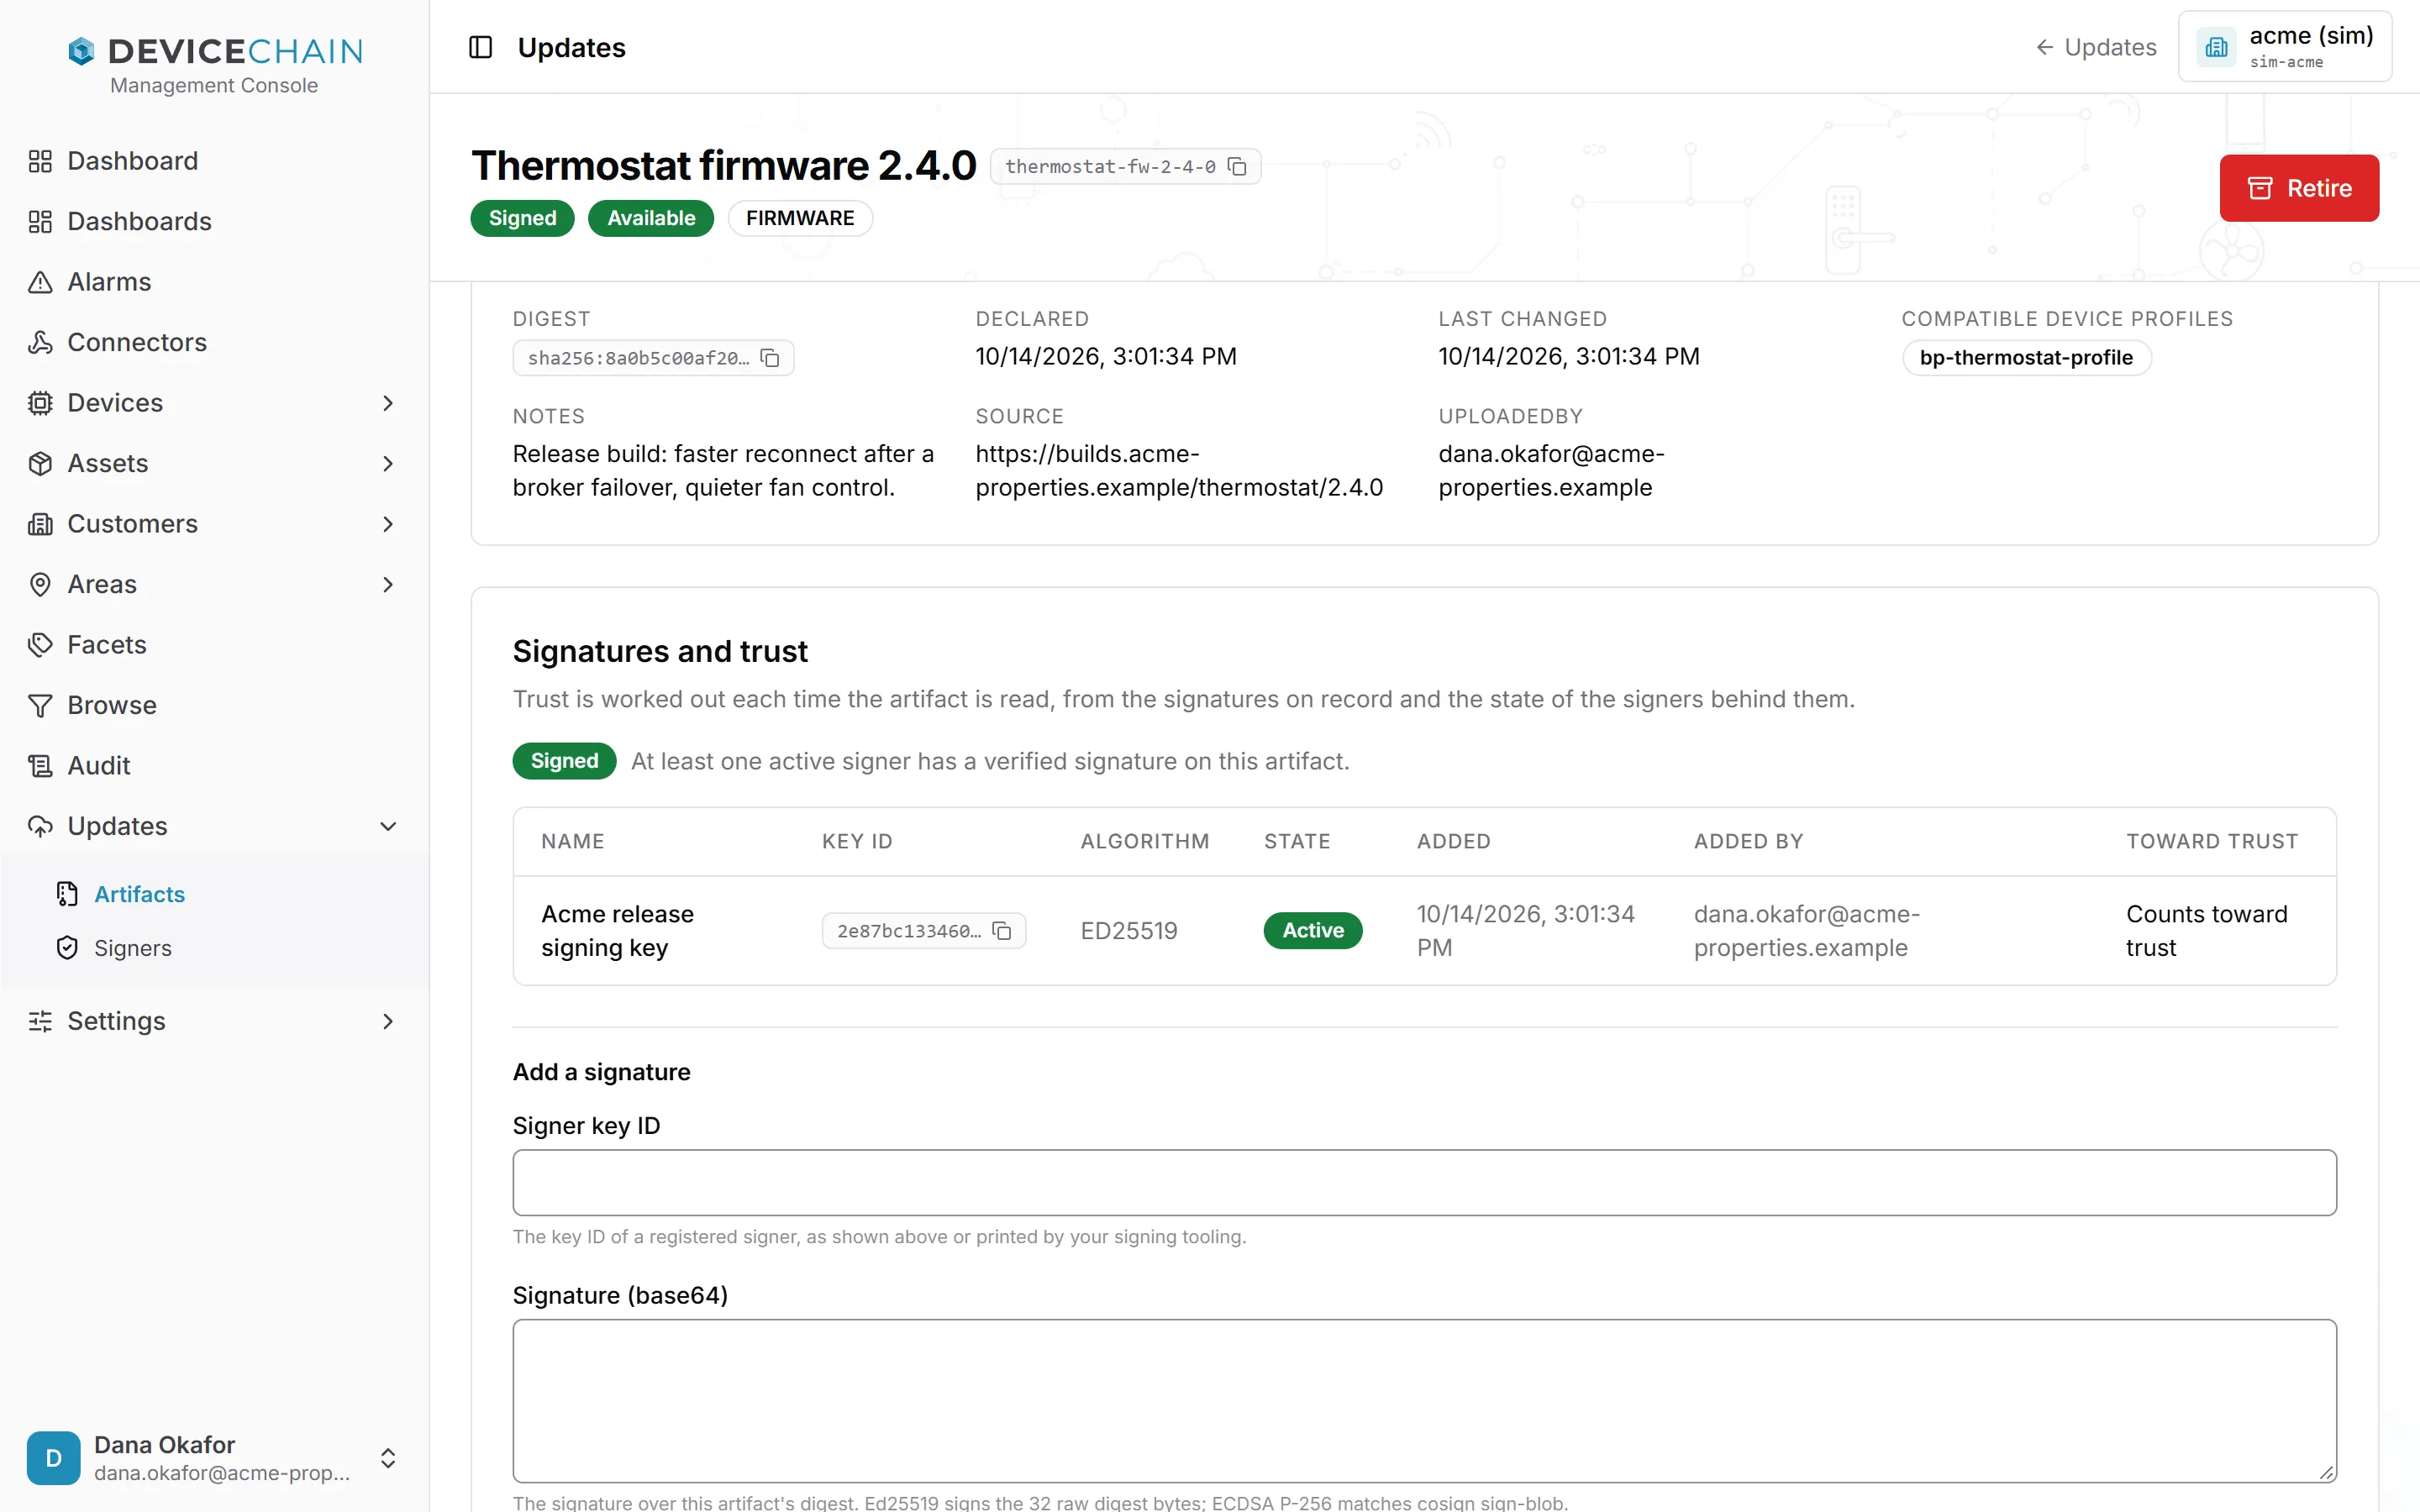The image size is (2420, 1512).
Task: Copy the sha256 digest value
Action: coord(770,358)
